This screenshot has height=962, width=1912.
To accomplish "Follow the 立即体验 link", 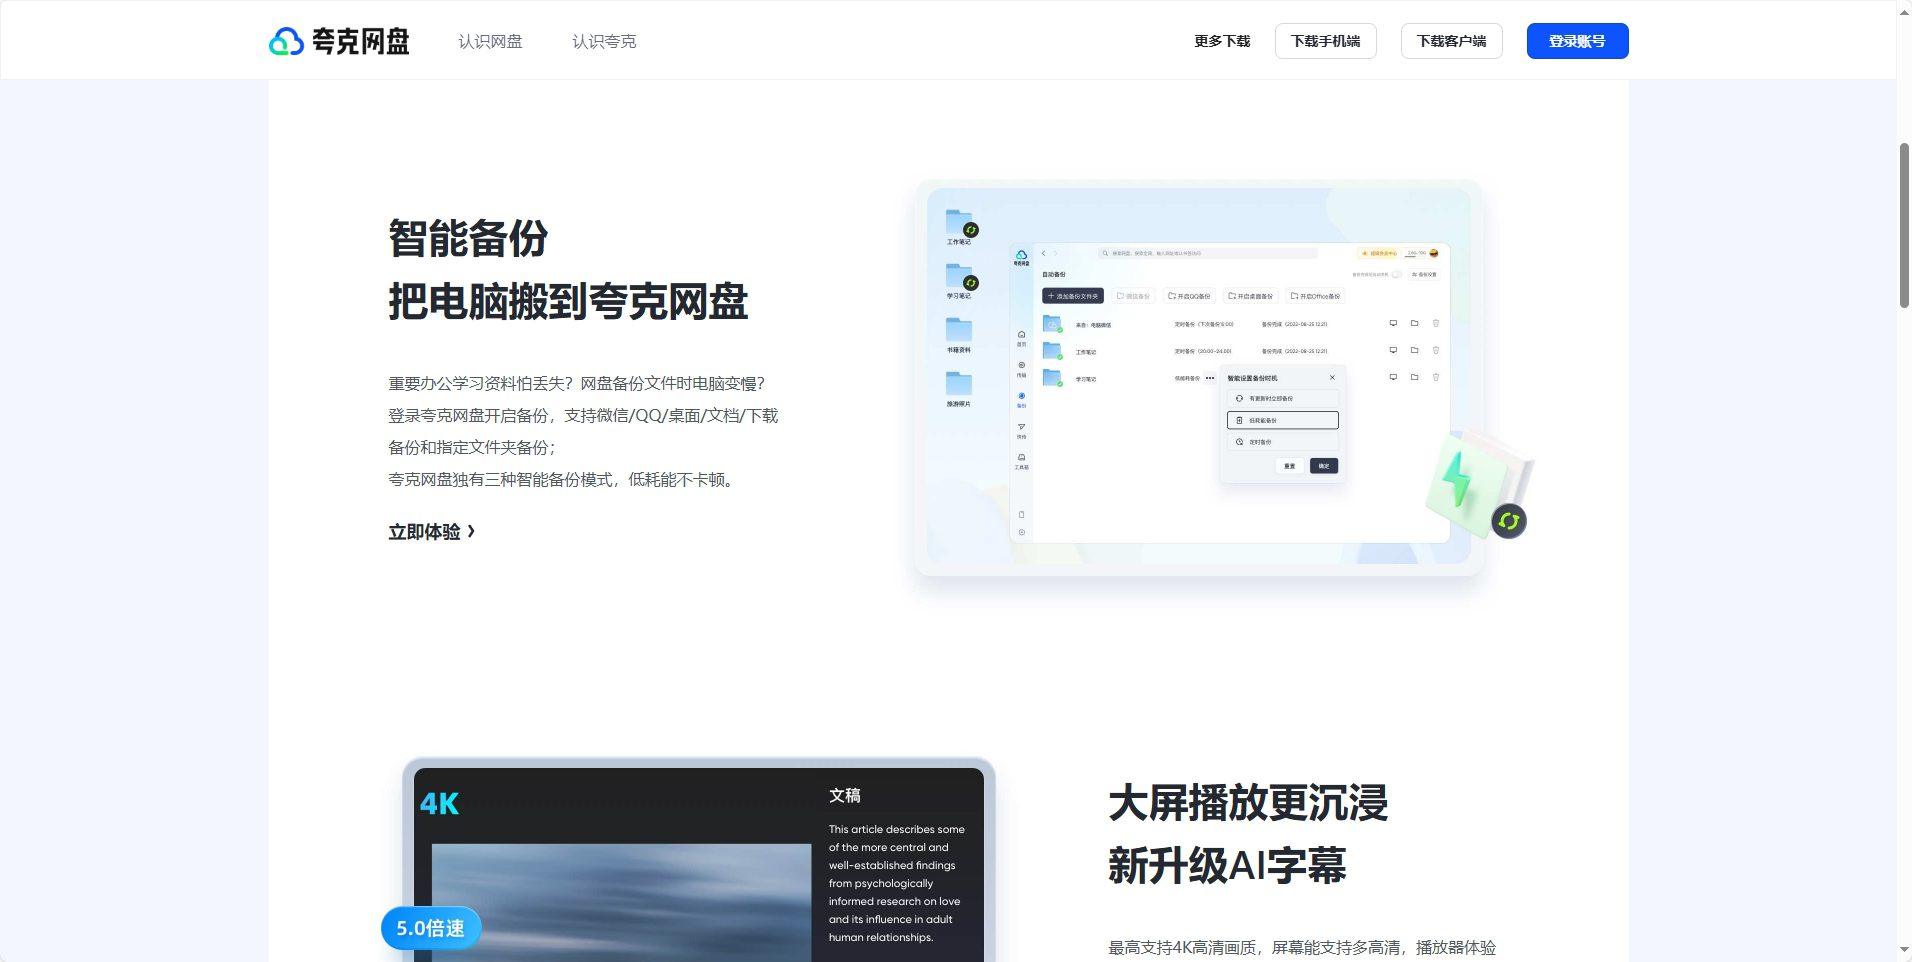I will [x=425, y=531].
